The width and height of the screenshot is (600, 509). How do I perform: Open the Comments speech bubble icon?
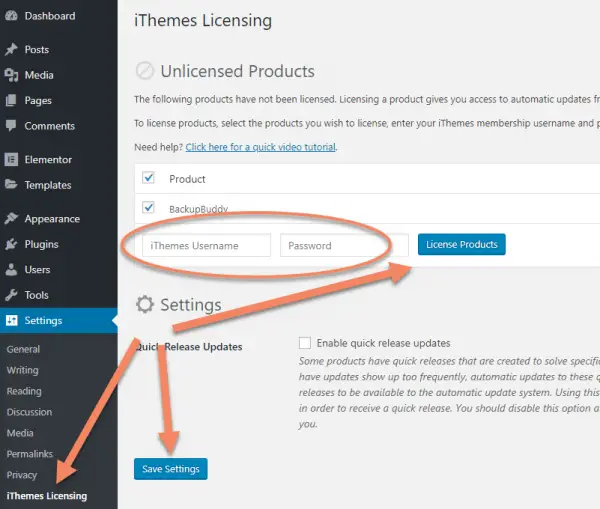click(11, 126)
